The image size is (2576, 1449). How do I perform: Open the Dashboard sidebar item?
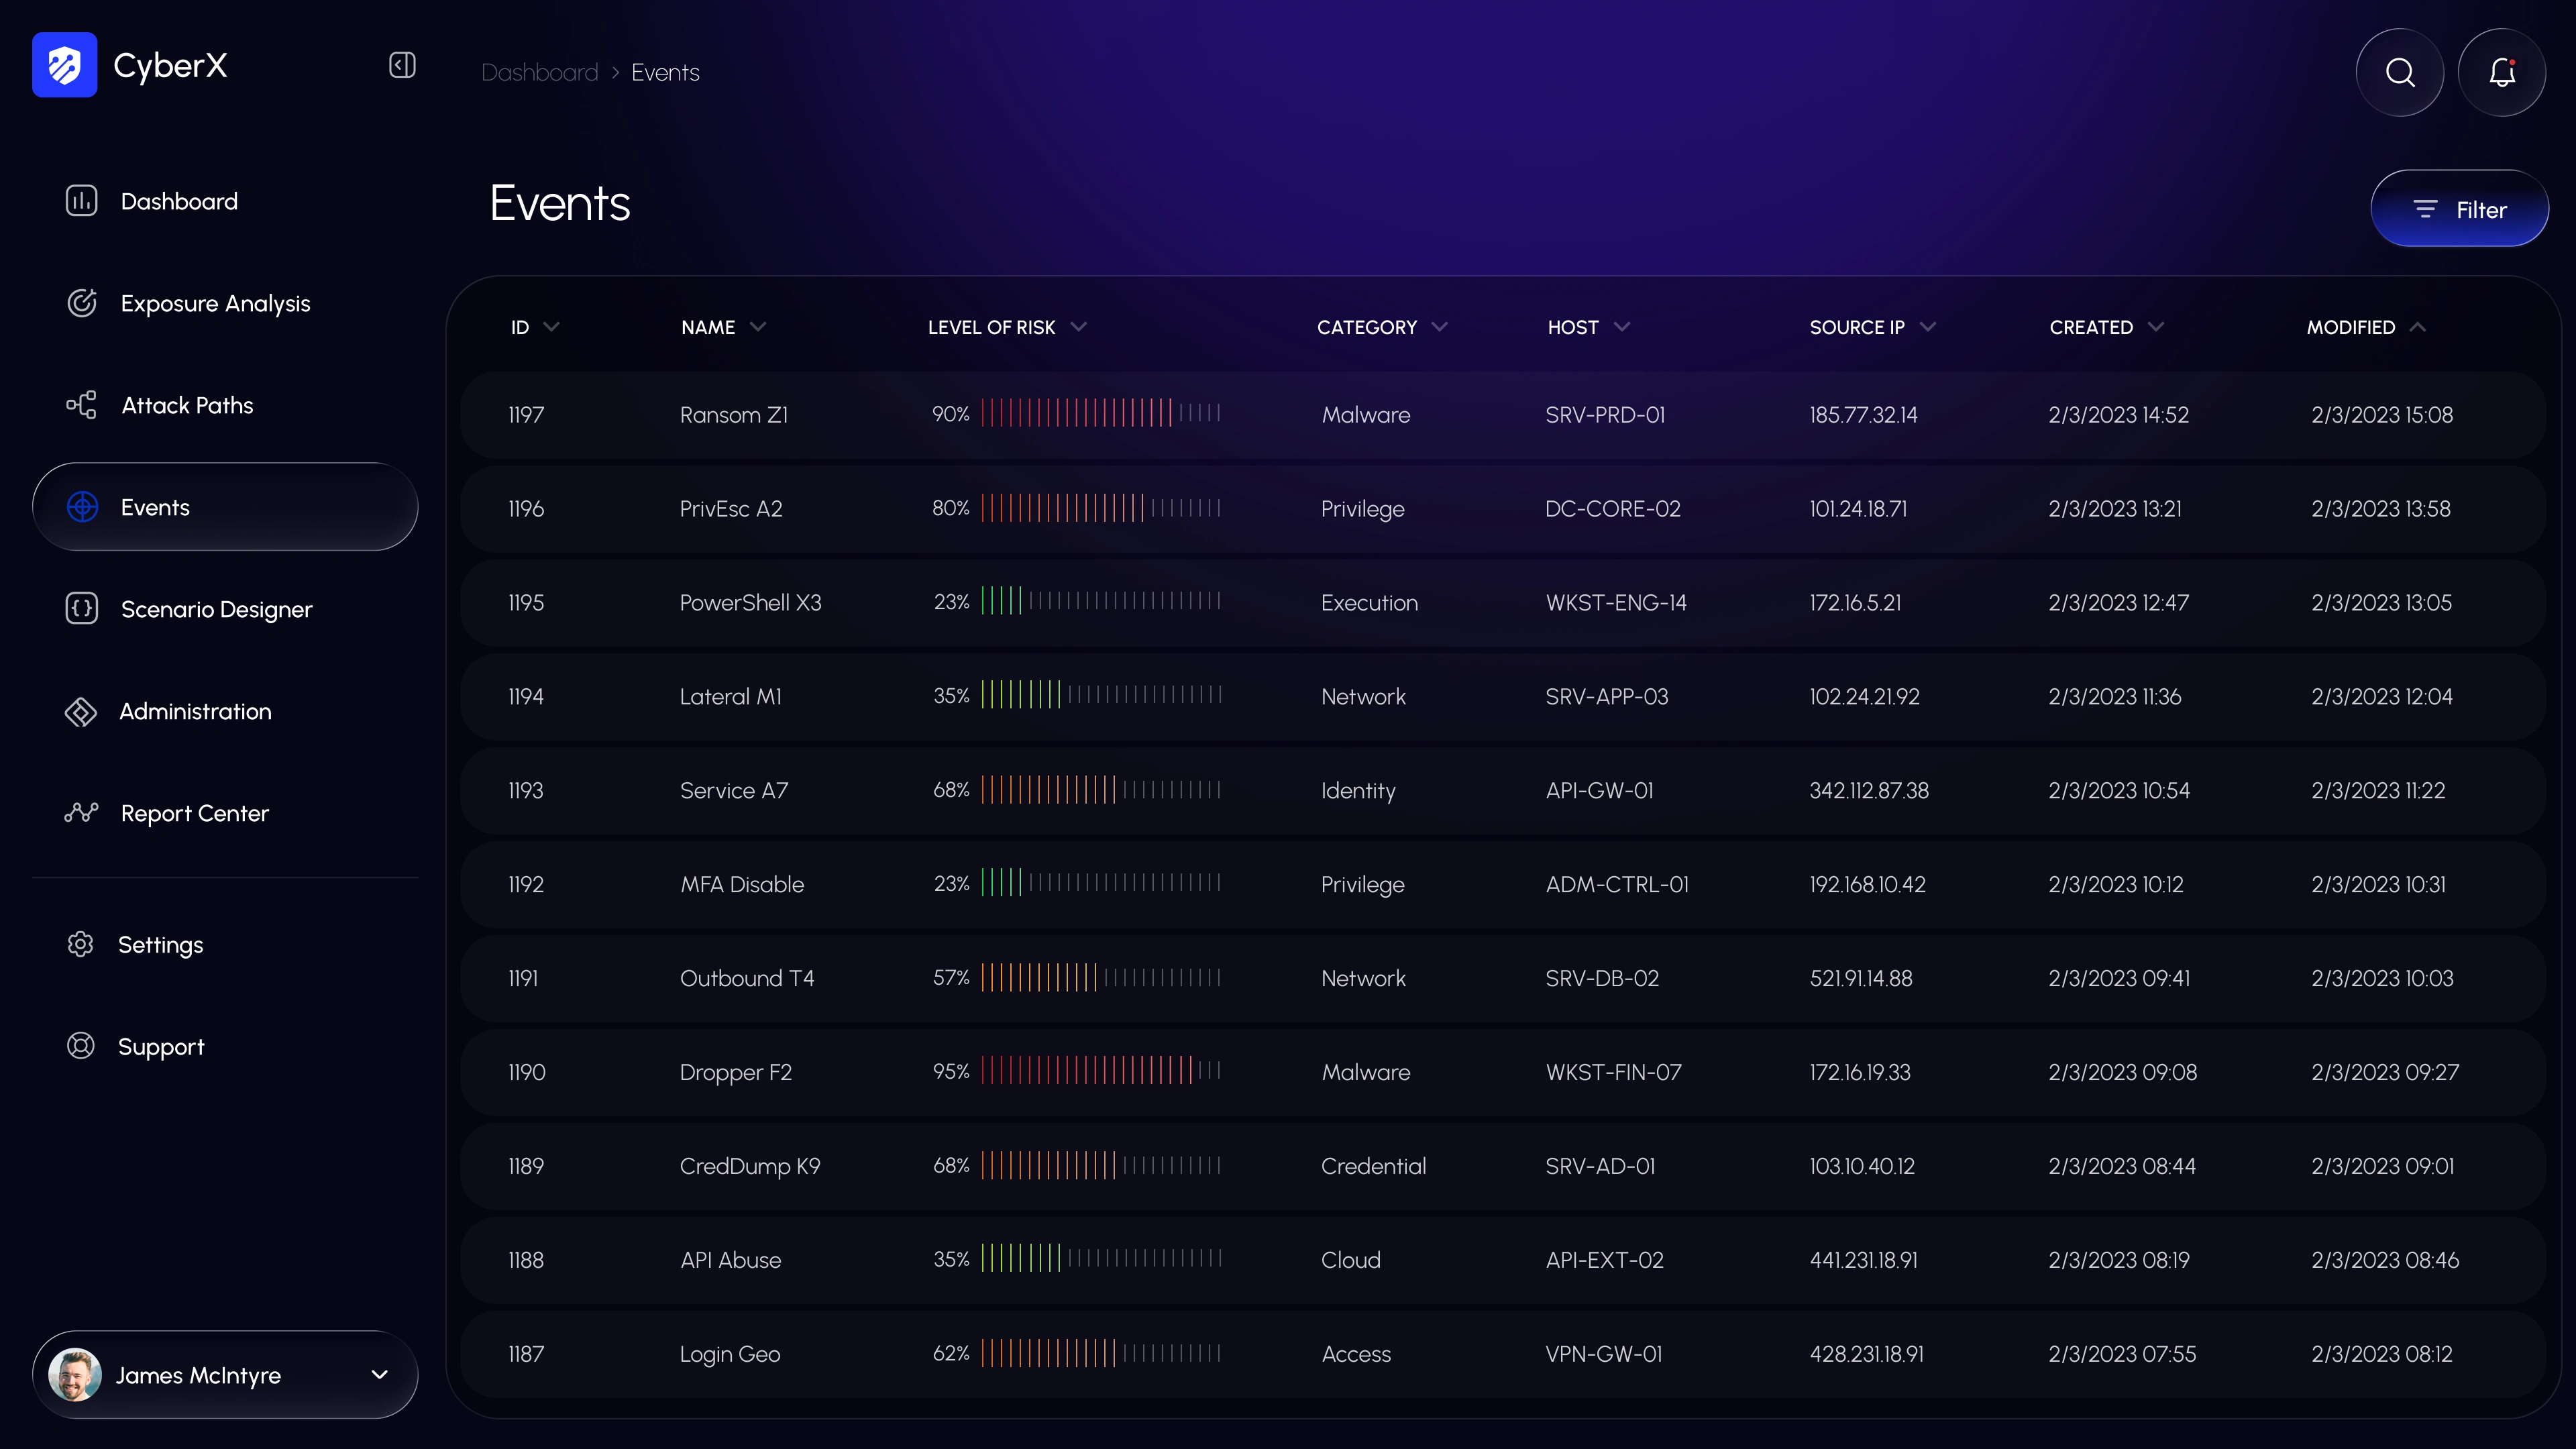click(179, 201)
